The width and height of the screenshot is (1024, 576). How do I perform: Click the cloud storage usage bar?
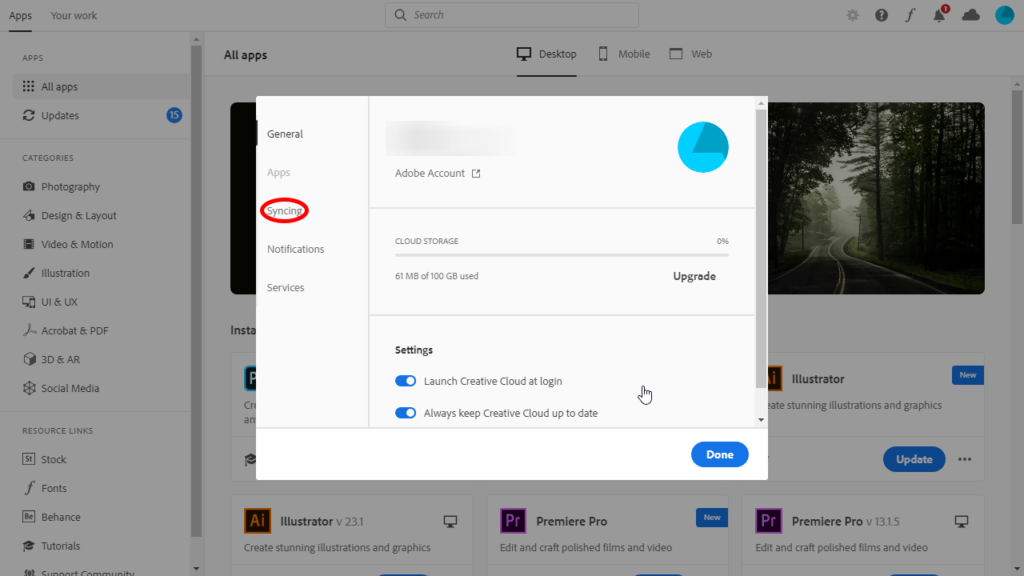562,255
